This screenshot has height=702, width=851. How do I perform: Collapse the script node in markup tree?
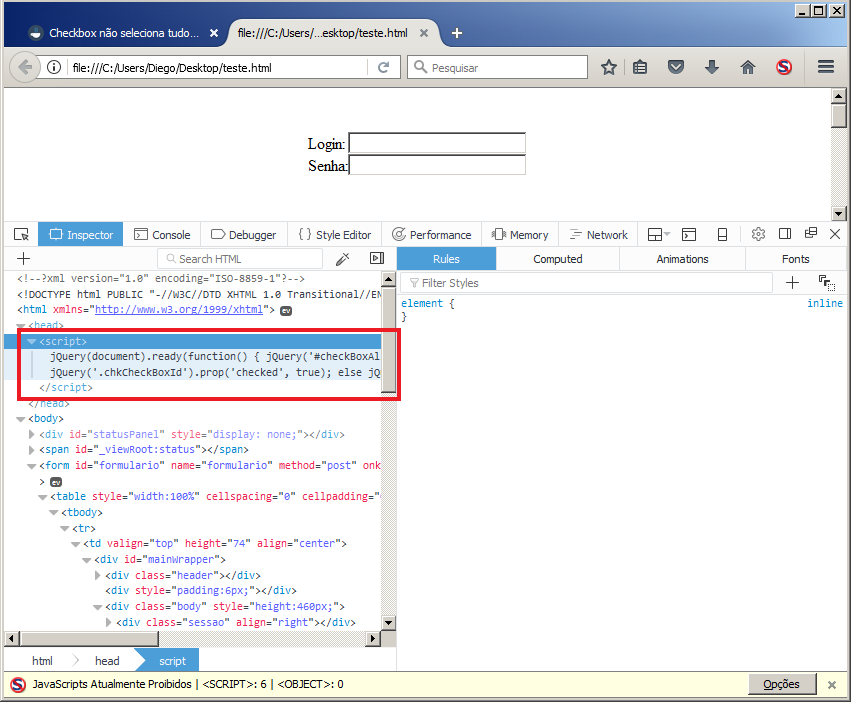point(31,341)
